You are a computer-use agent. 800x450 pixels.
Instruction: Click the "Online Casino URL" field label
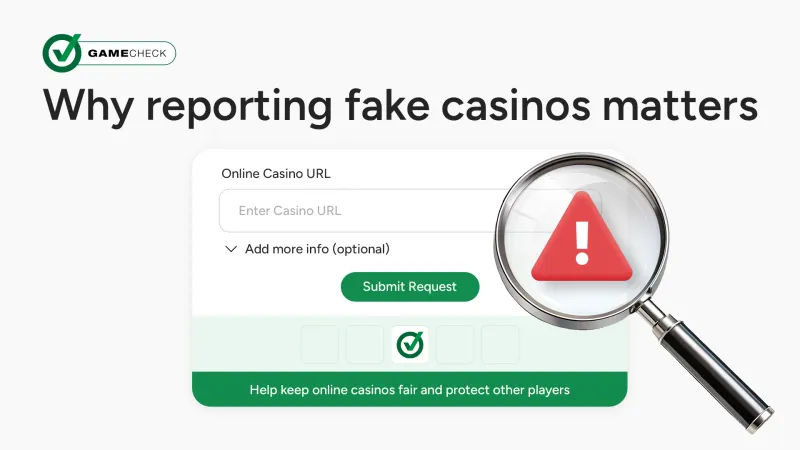pyautogui.click(x=275, y=173)
